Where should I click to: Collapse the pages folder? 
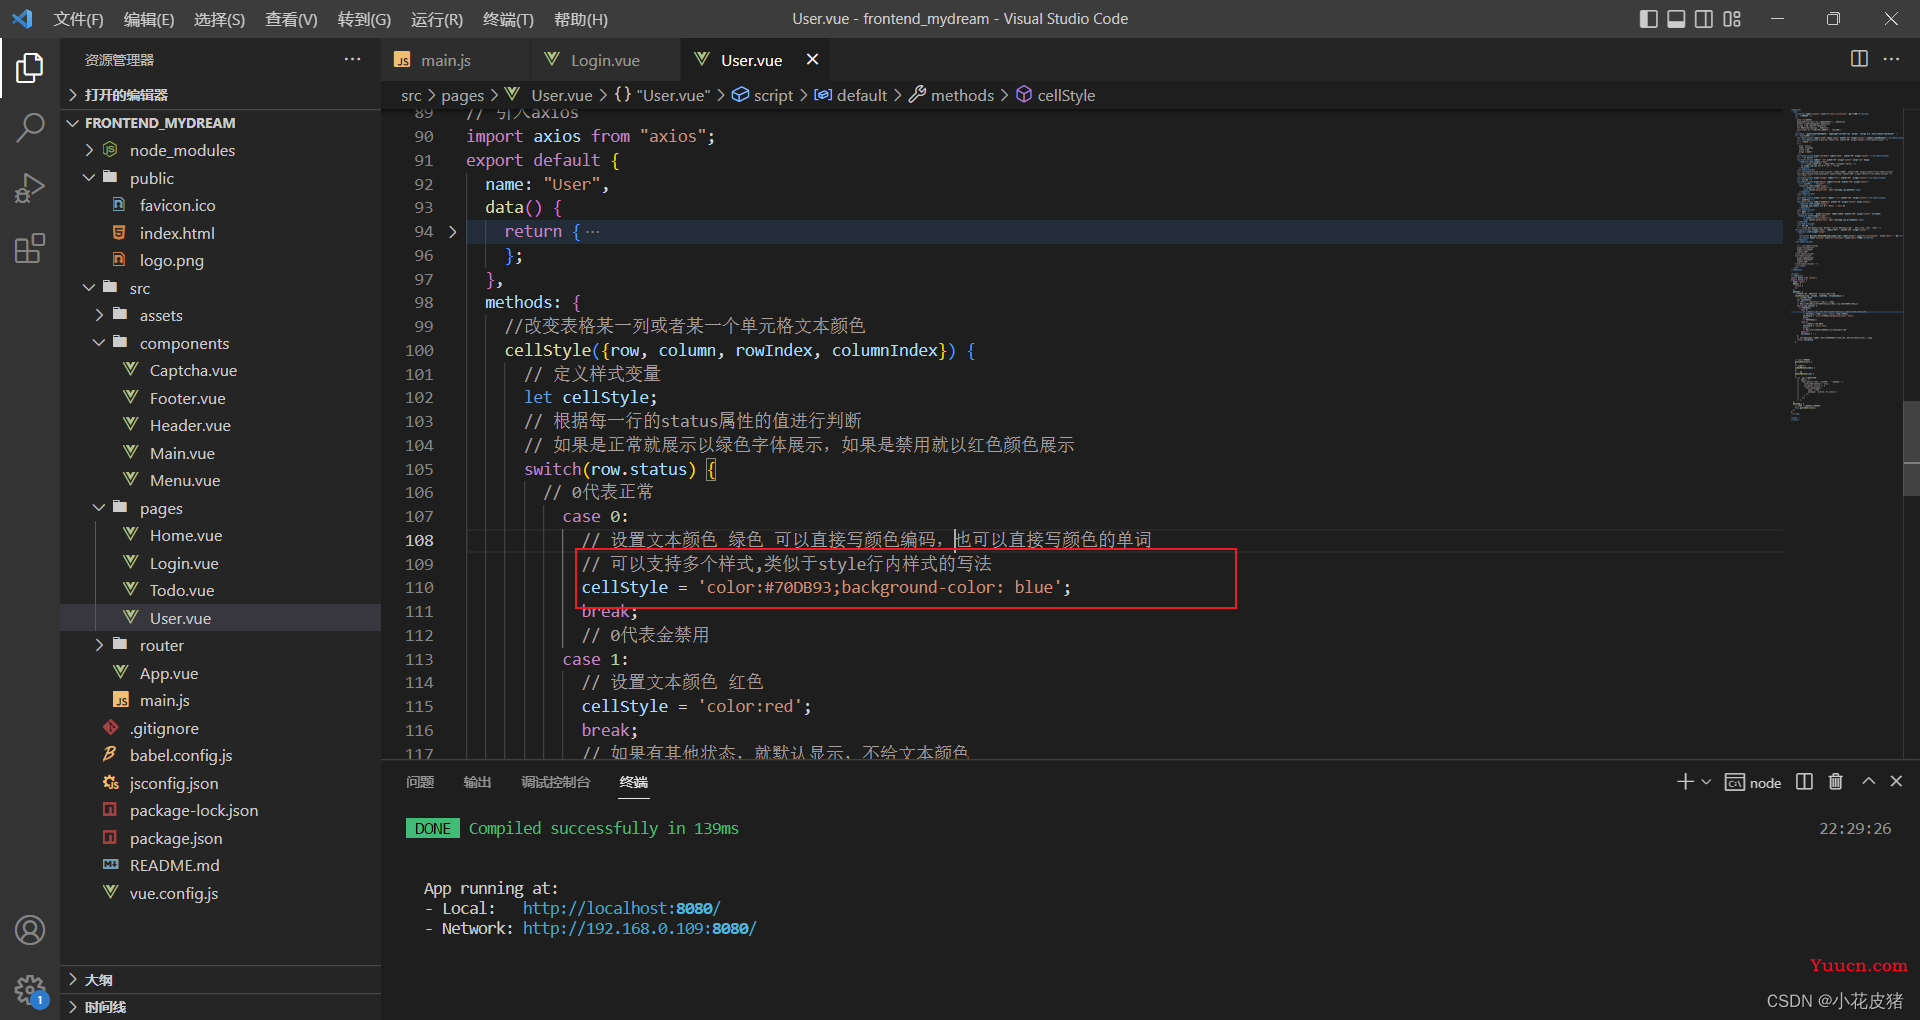[x=220, y=508]
